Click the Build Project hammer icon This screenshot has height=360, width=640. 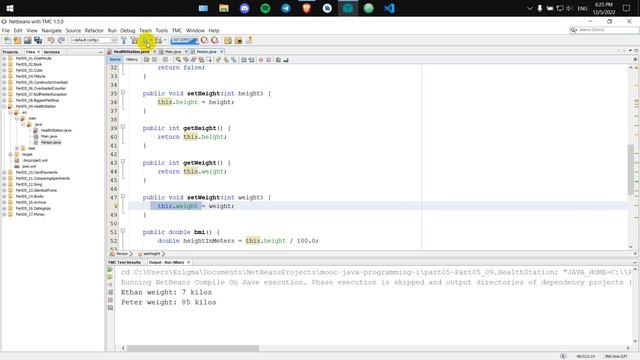click(x=124, y=40)
